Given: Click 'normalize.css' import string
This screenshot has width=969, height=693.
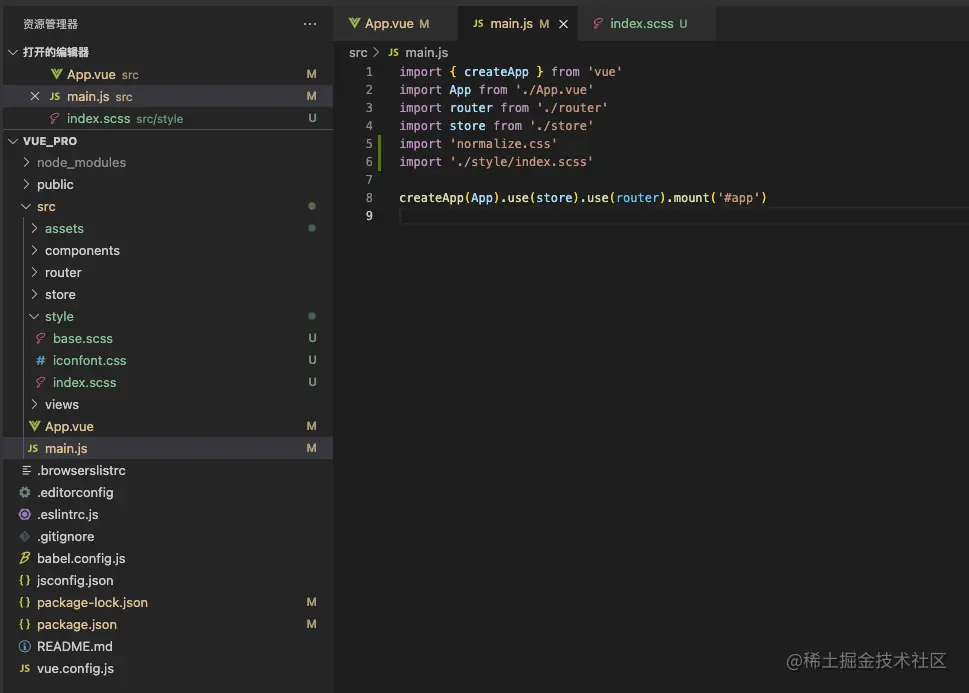Looking at the screenshot, I should 503,144.
